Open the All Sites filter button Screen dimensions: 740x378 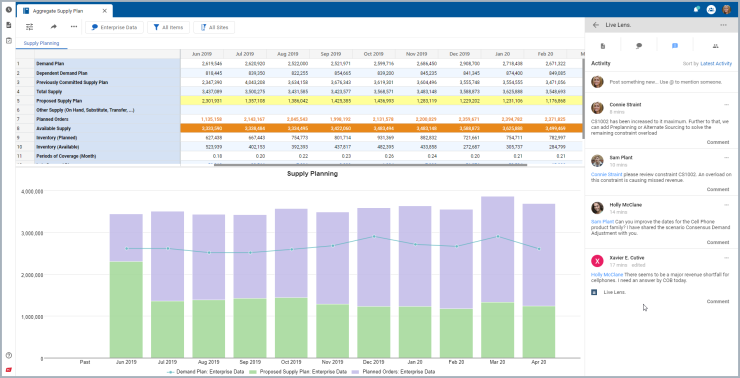coord(214,27)
